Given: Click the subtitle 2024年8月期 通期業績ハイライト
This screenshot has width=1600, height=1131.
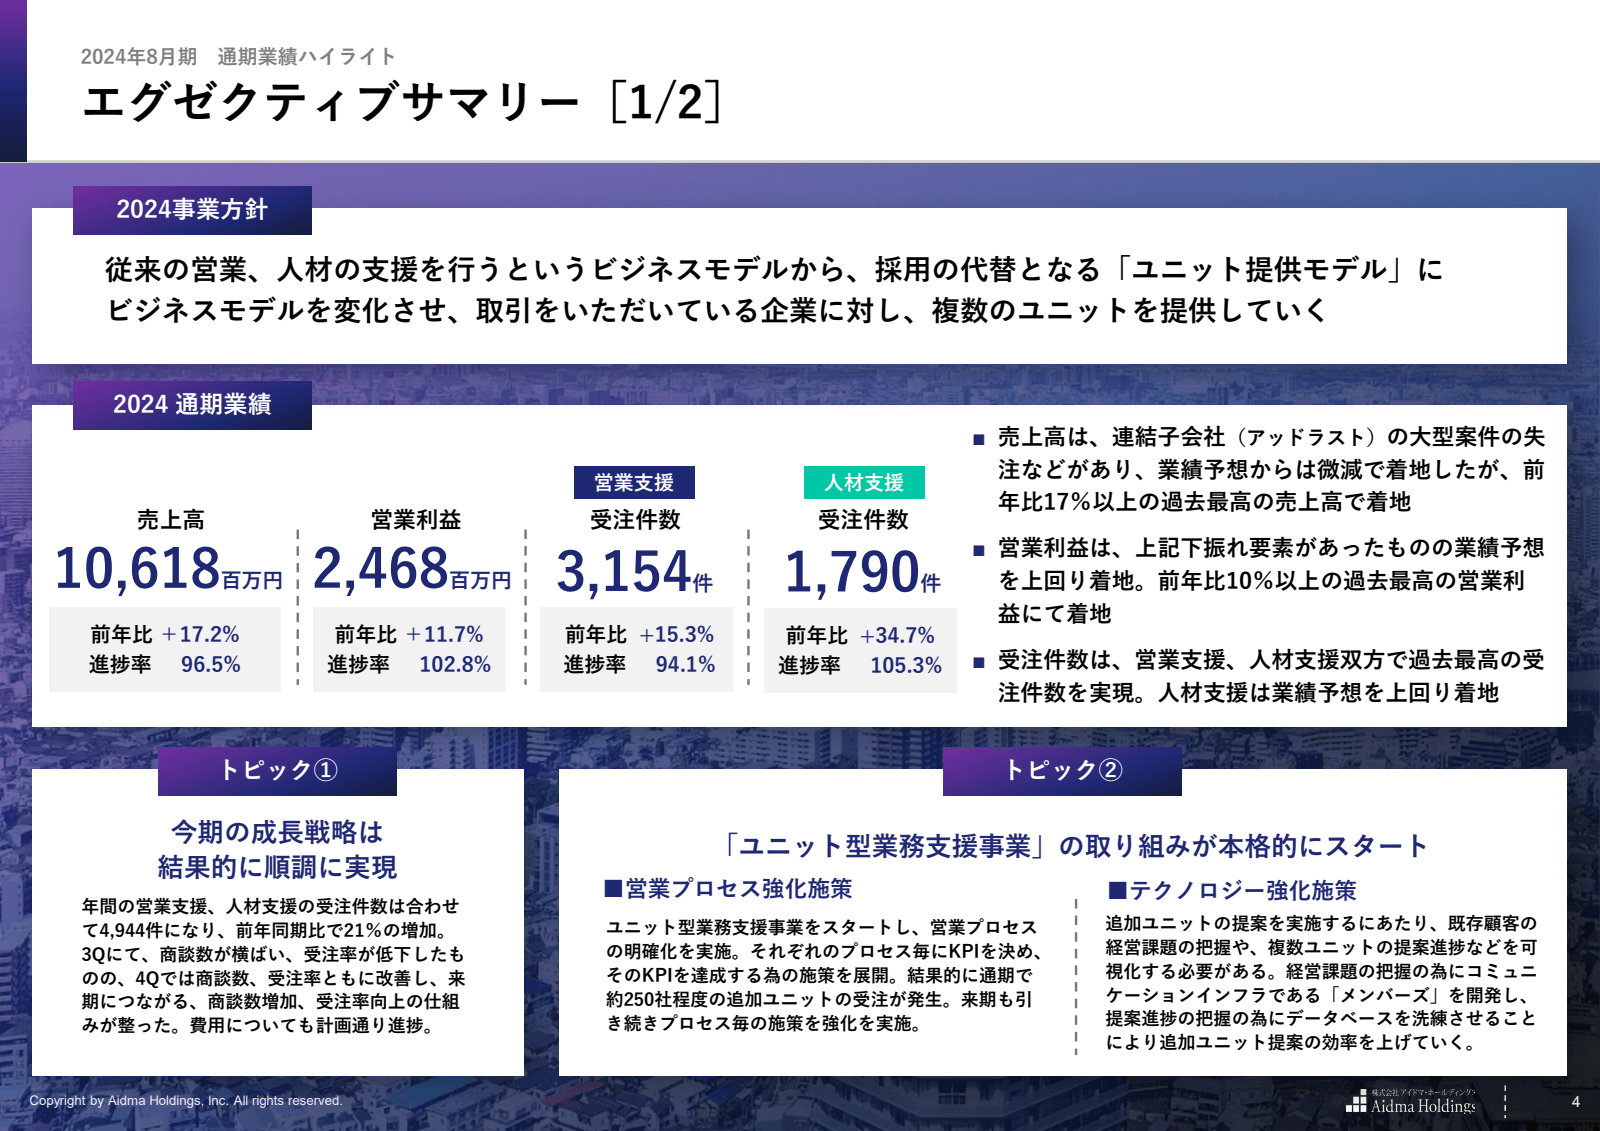Looking at the screenshot, I should point(238,57).
